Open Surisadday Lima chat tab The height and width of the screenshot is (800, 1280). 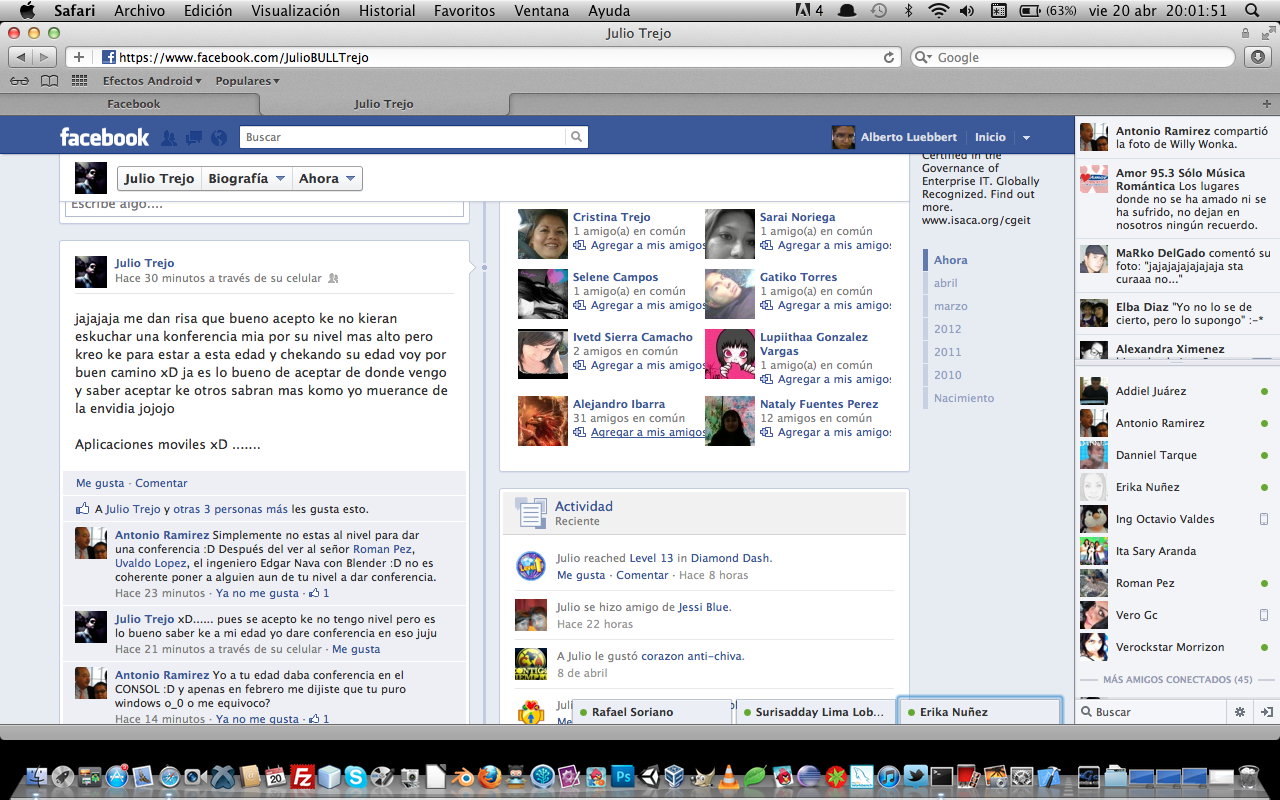(x=815, y=712)
